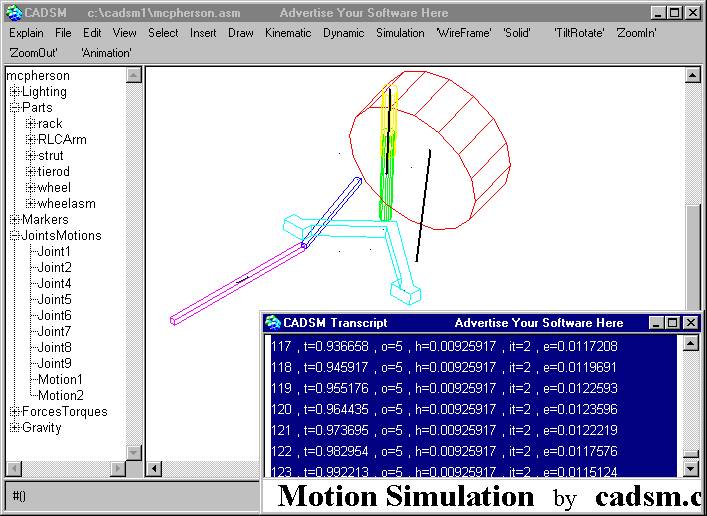Expand the Gravity tree node

(14, 428)
